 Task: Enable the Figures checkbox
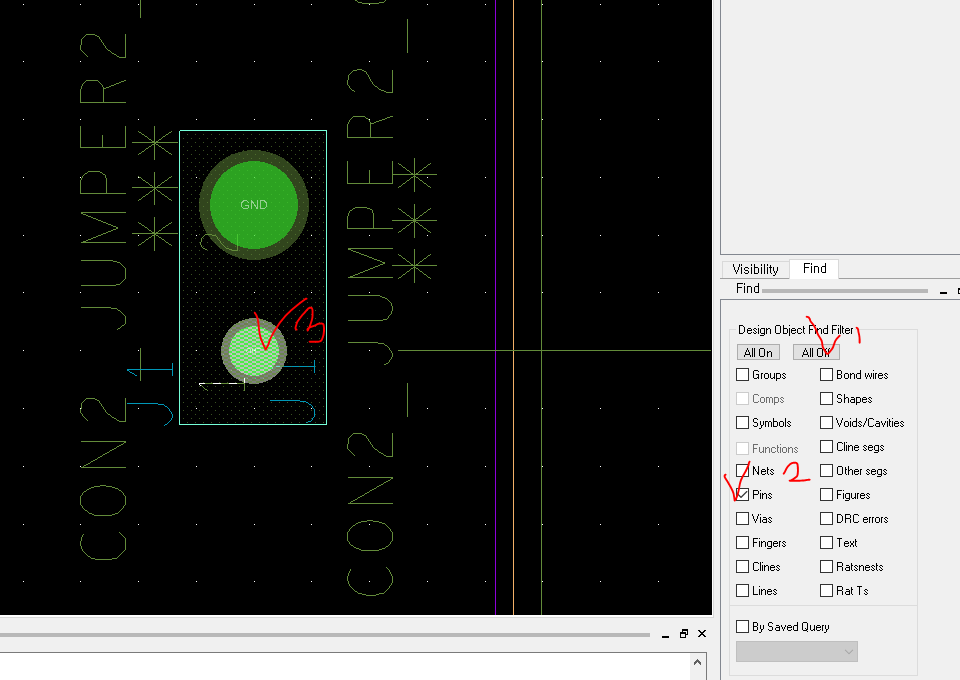(x=827, y=495)
